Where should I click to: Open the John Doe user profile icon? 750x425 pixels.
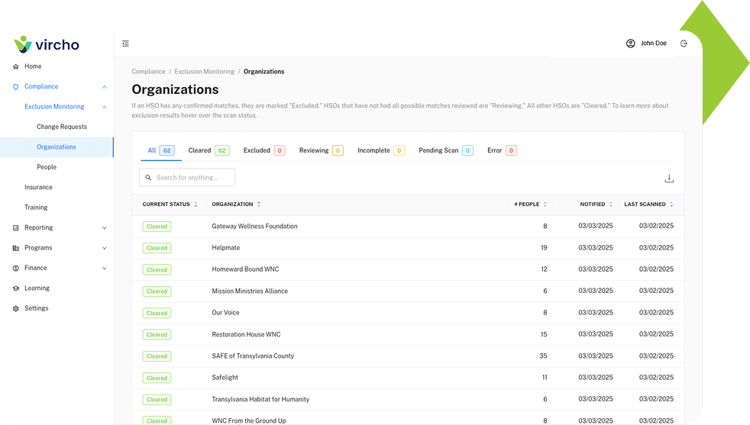(x=630, y=44)
